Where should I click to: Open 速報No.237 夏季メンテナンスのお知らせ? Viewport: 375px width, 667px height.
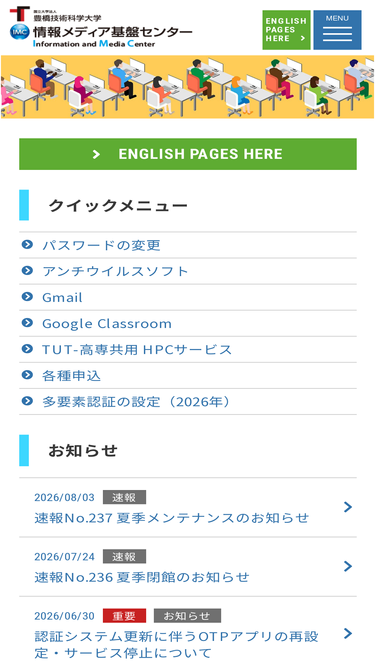click(171, 518)
